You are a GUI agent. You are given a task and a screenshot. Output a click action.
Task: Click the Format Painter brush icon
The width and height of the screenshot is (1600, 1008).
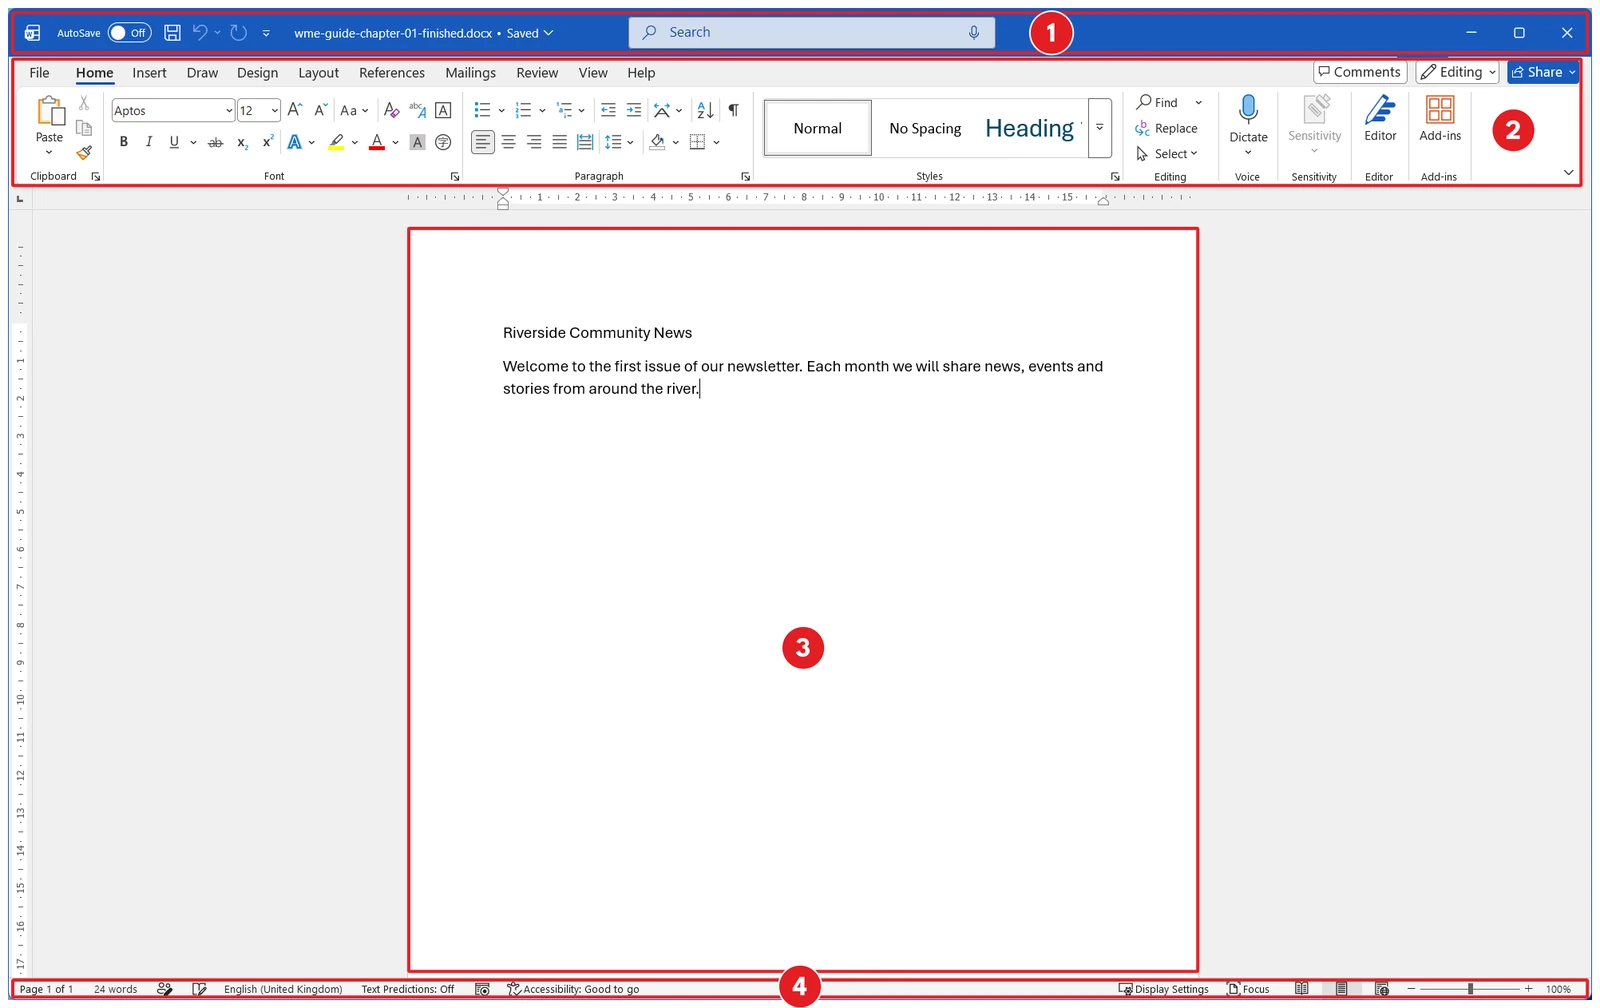(84, 153)
